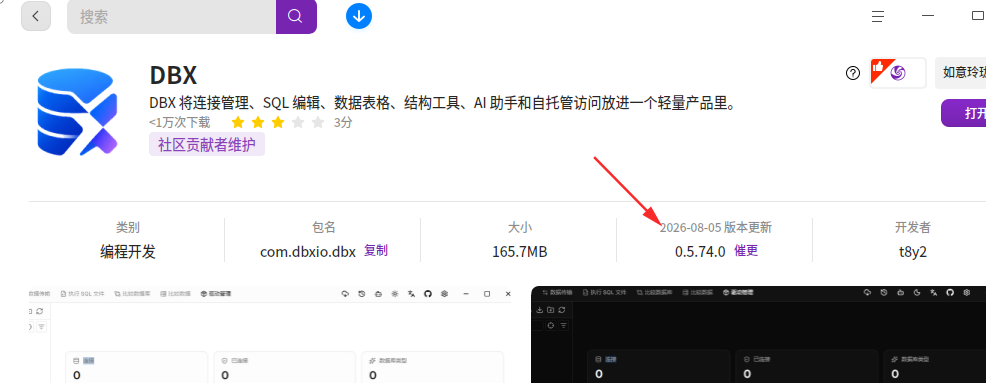Minimize the app store window

tap(928, 16)
